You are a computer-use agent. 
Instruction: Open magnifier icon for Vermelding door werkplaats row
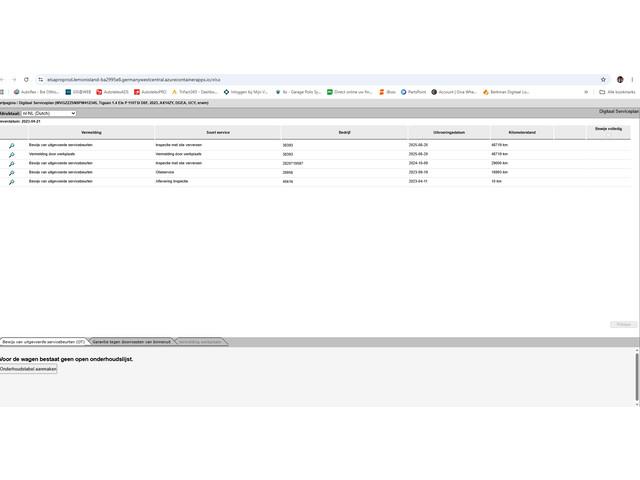point(11,155)
